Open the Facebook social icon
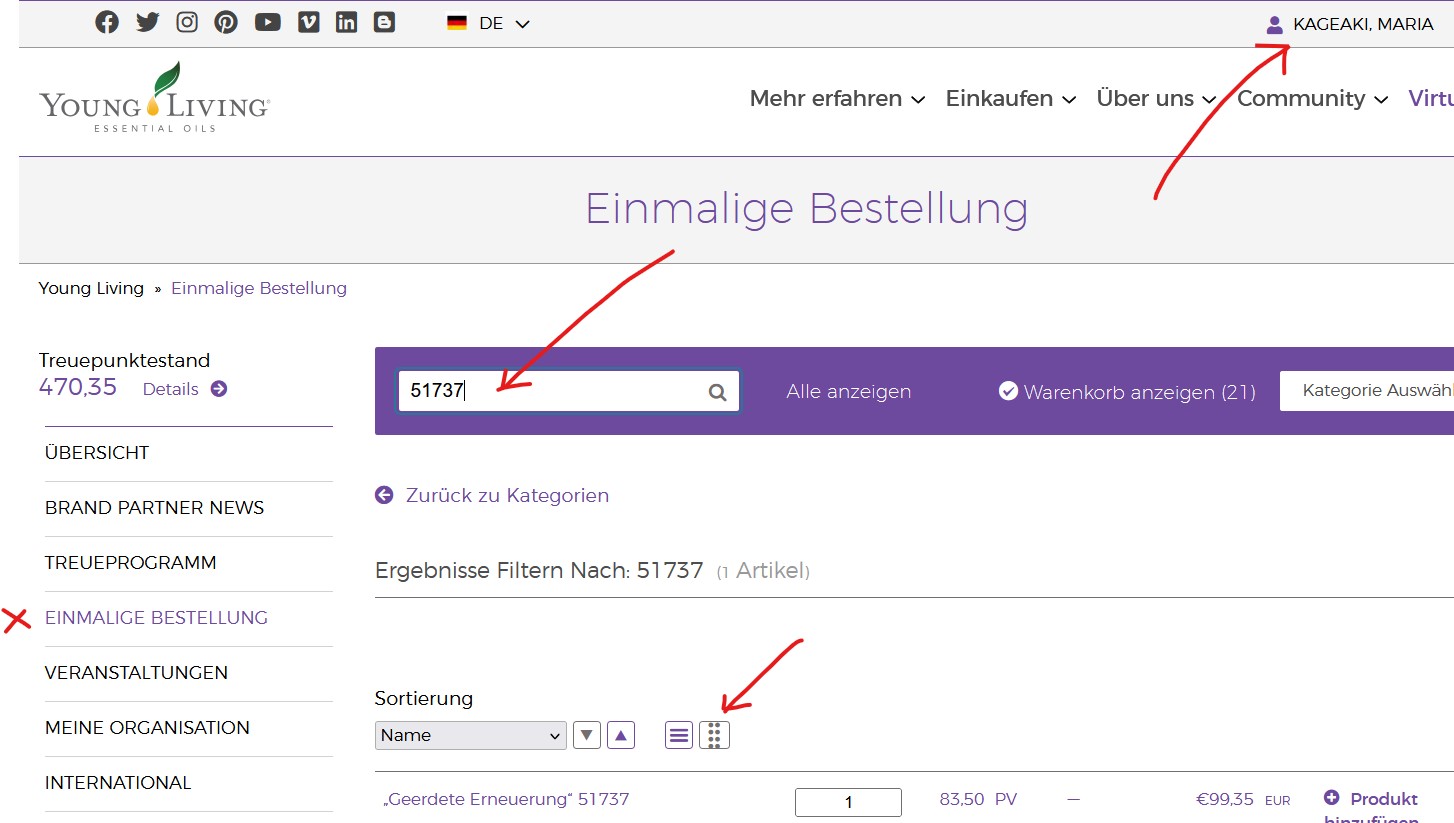The width and height of the screenshot is (1454, 823). pyautogui.click(x=107, y=23)
